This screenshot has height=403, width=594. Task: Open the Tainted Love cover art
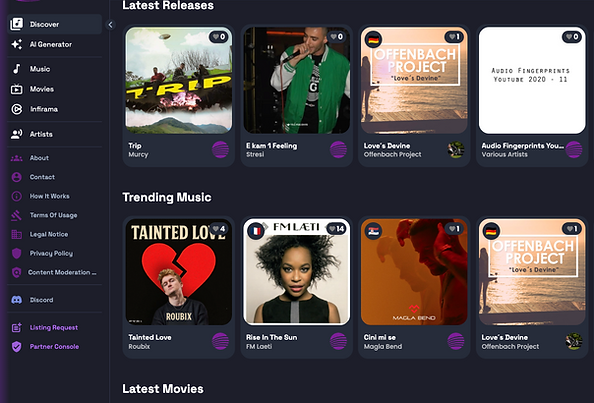[x=179, y=272]
